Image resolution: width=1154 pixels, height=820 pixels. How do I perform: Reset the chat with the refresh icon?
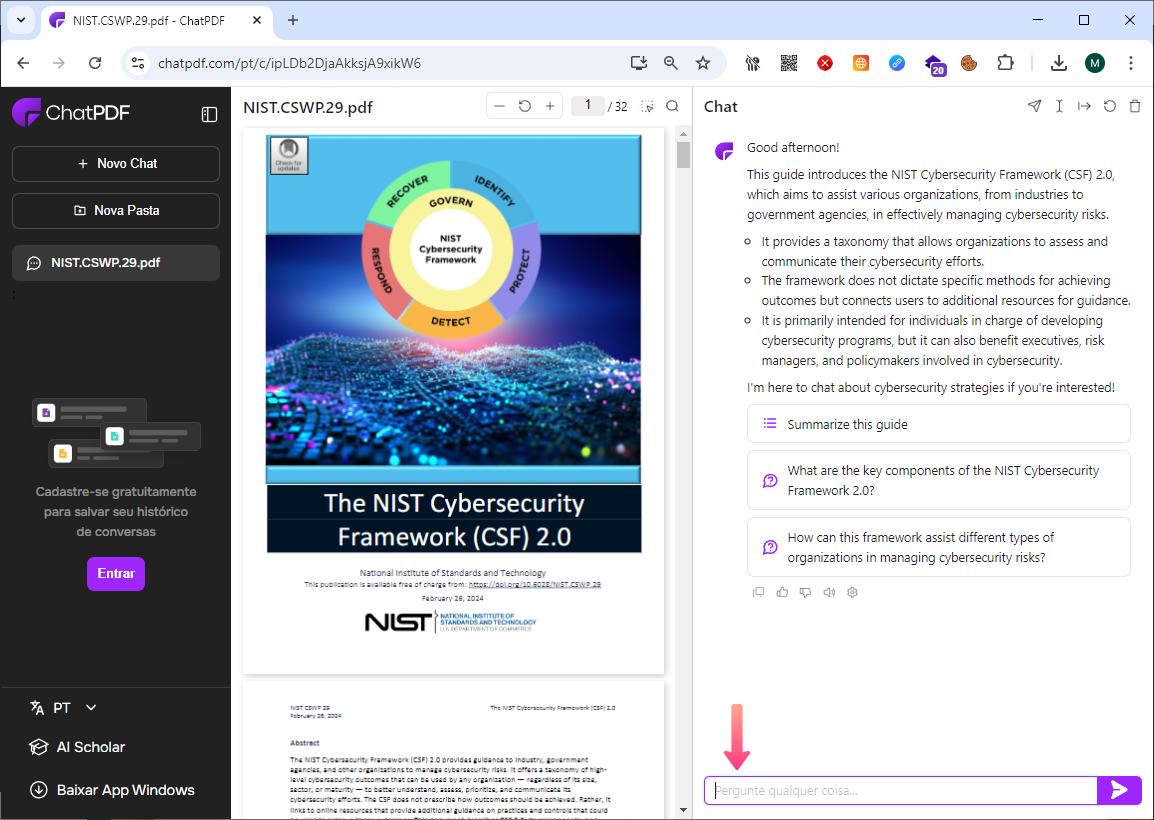point(1109,106)
